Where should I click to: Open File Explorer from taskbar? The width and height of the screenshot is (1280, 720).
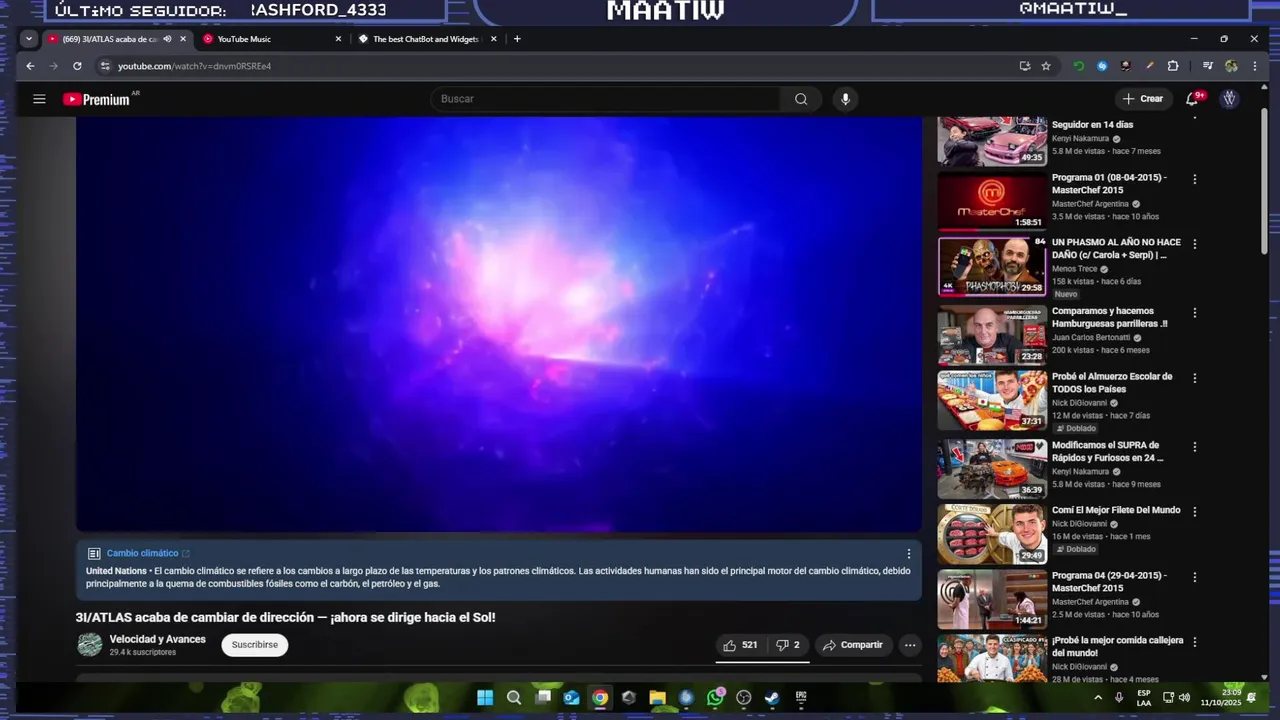coord(658,698)
